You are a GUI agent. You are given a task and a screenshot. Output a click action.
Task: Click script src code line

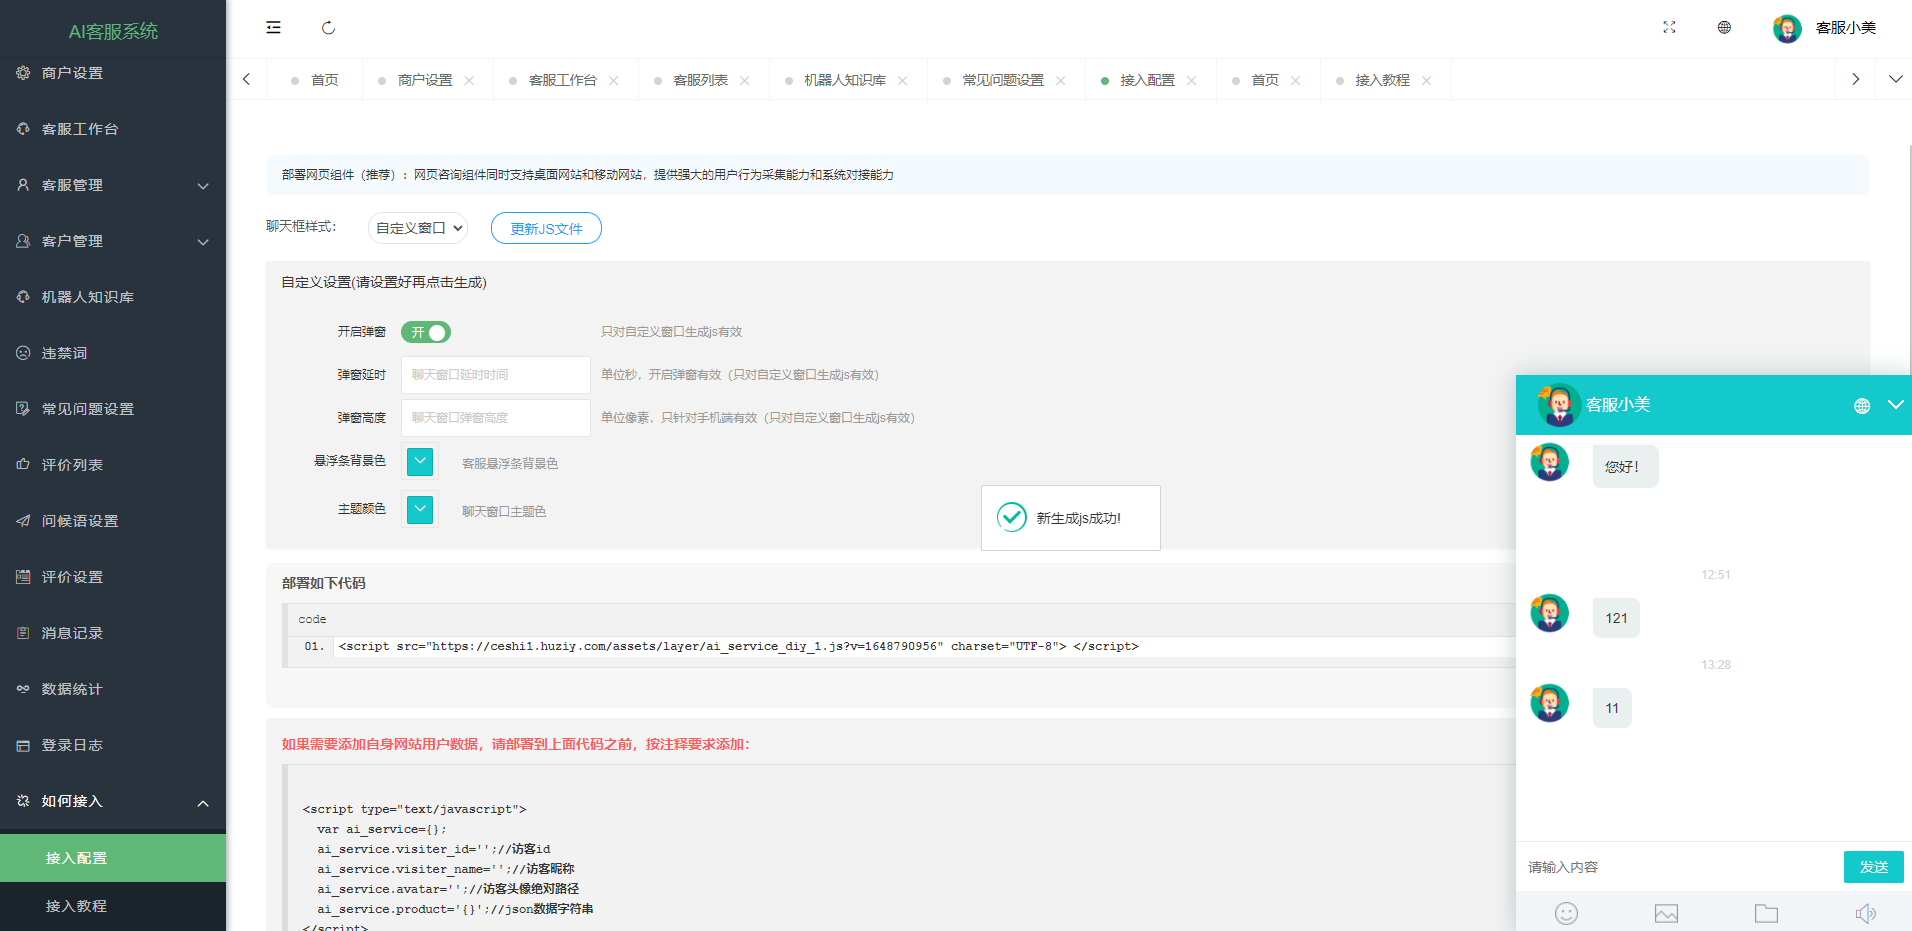739,646
